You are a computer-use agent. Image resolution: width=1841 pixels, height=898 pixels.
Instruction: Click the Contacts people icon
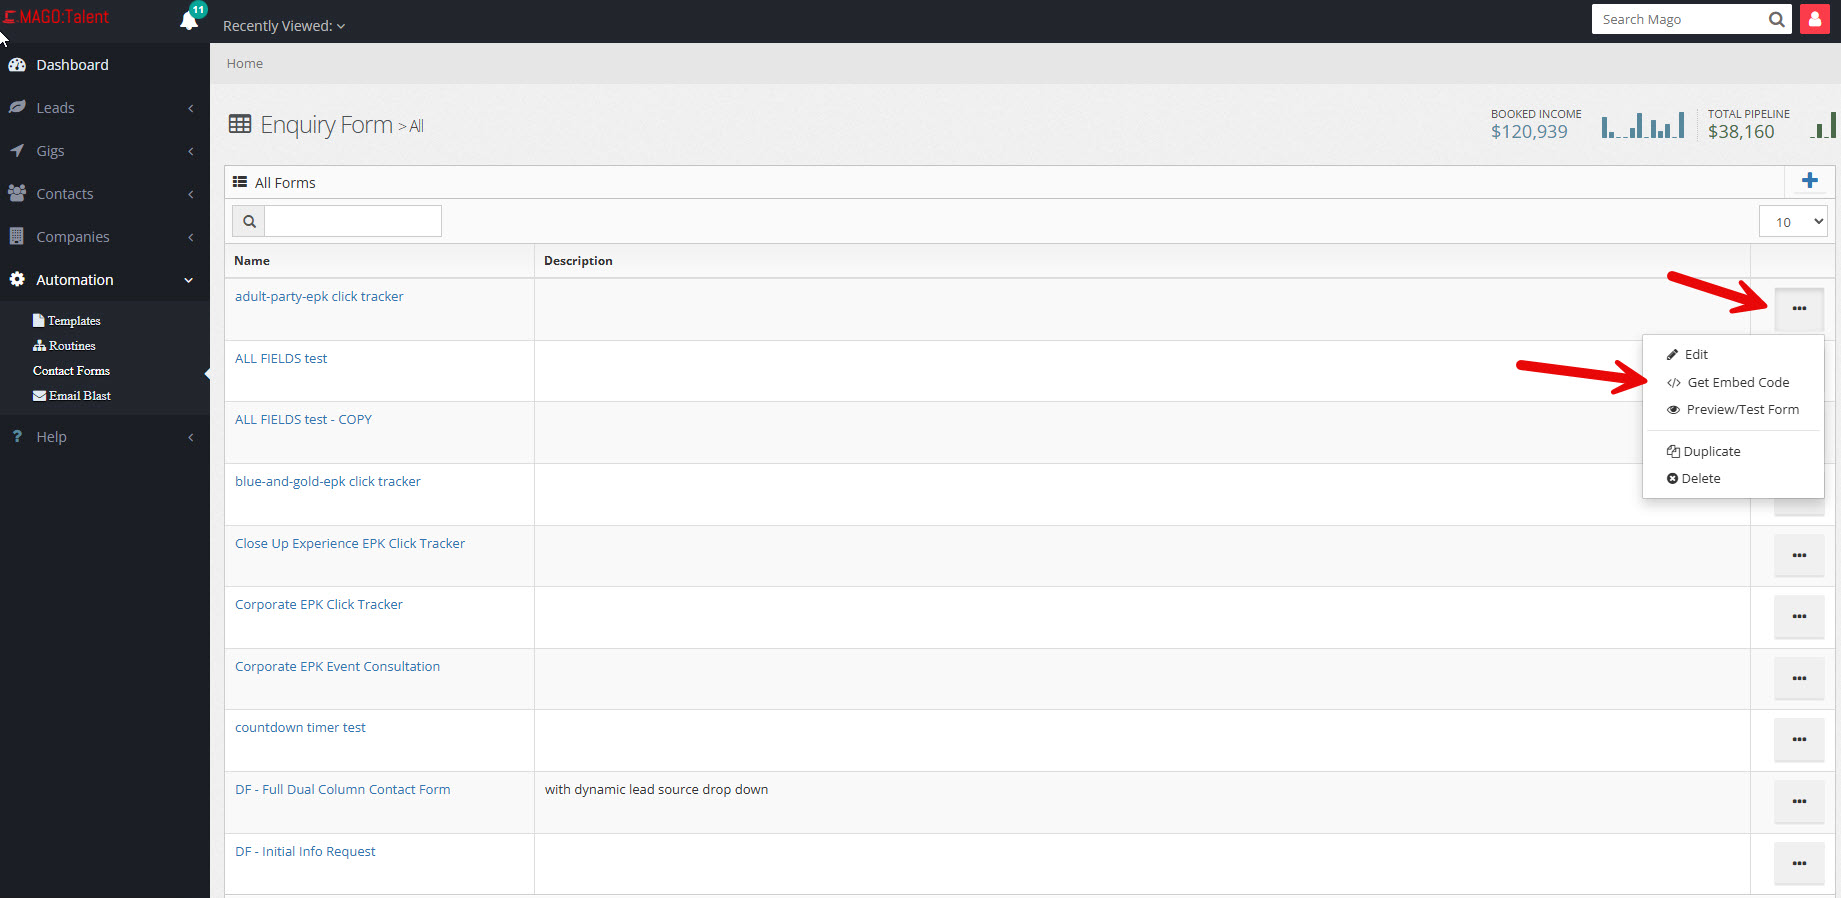17,193
